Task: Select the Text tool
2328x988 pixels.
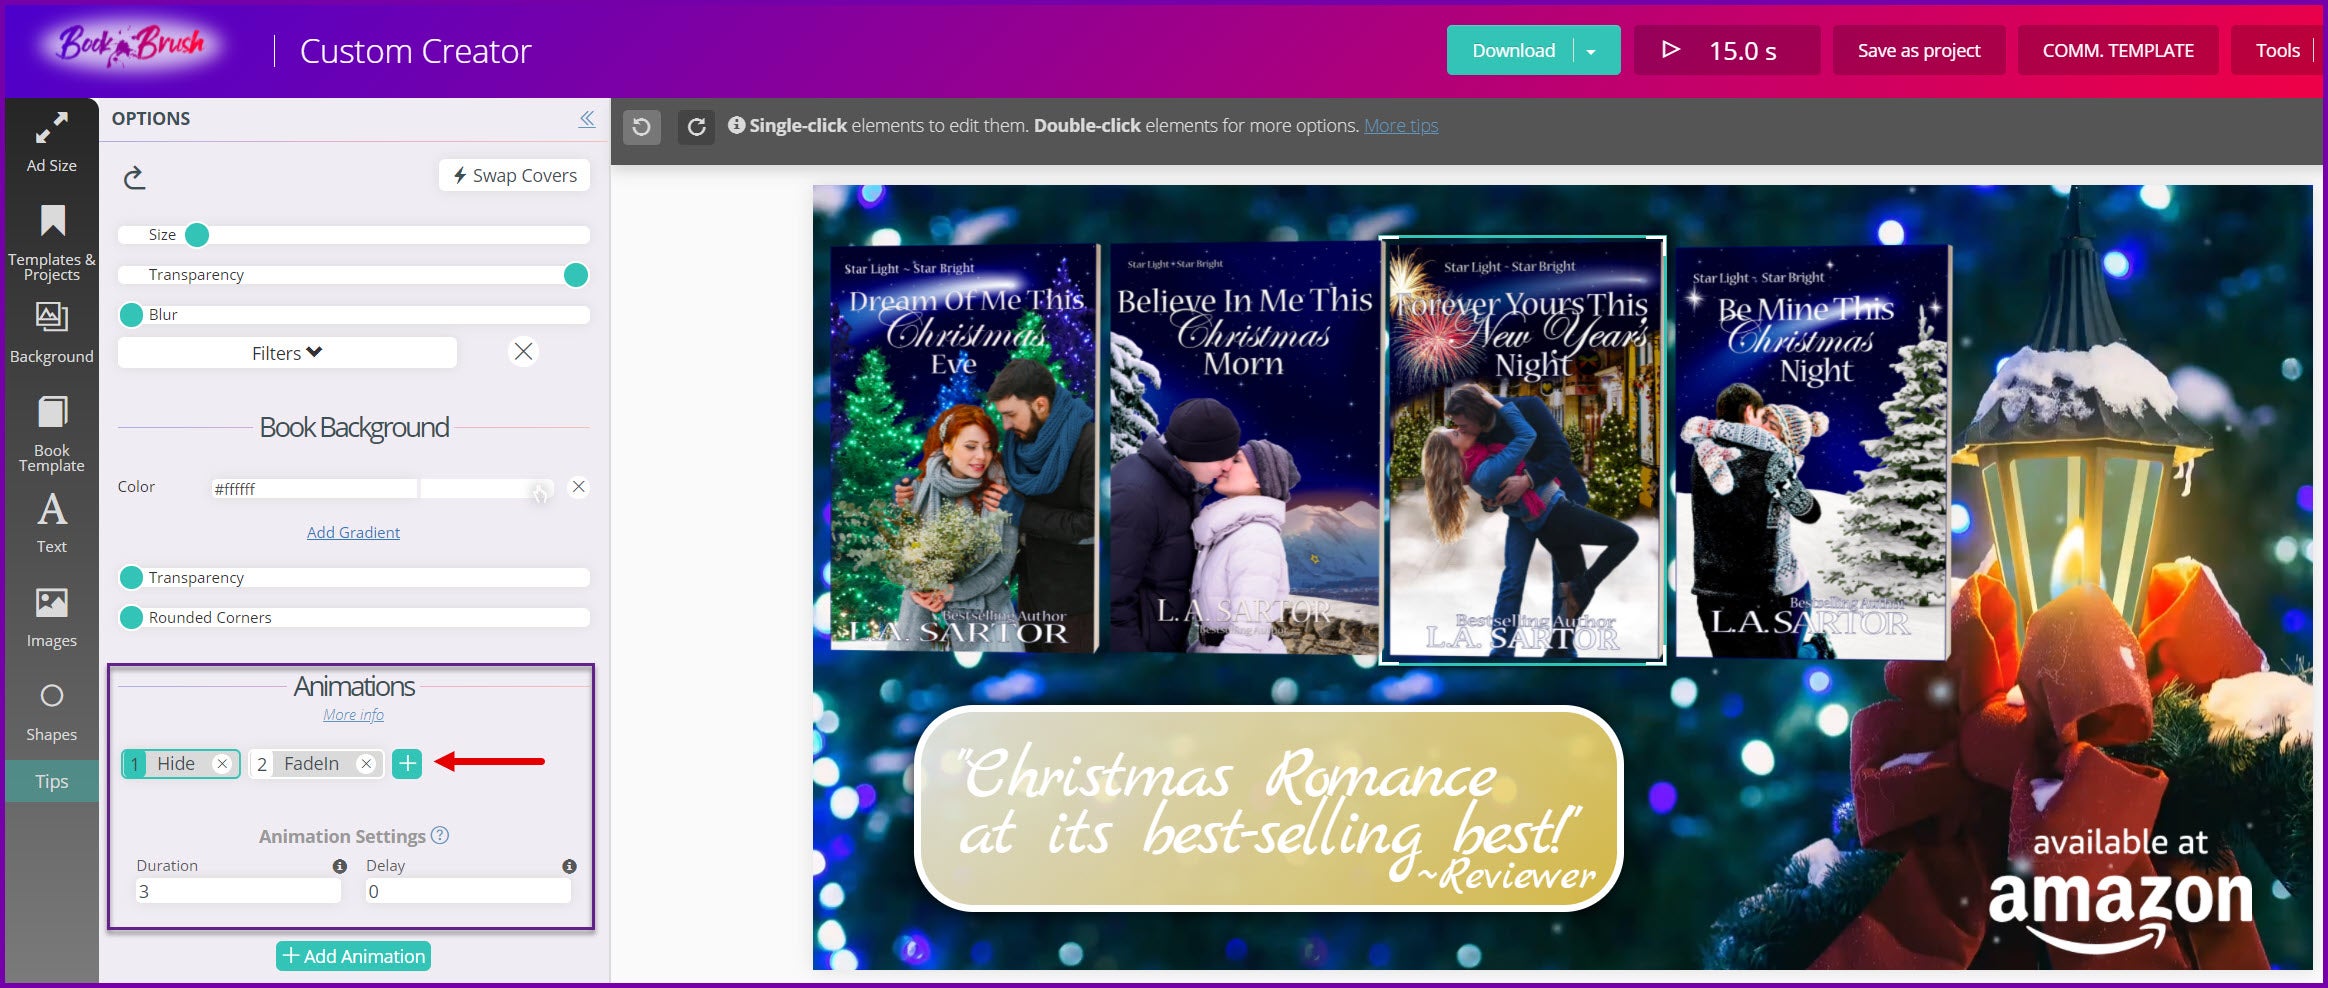Action: (51, 523)
